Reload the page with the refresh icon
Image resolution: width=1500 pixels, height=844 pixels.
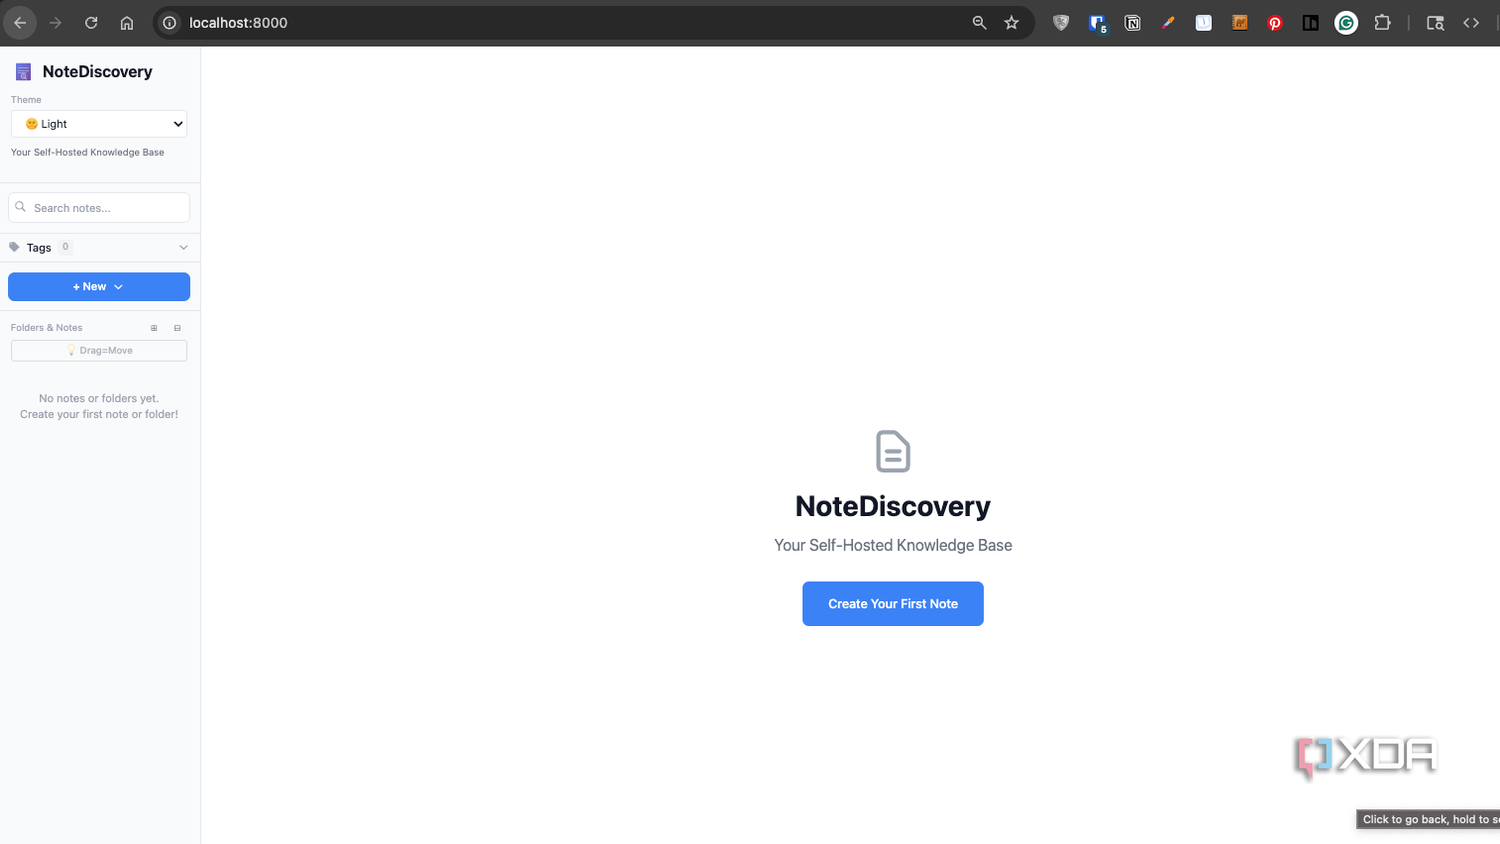91,23
